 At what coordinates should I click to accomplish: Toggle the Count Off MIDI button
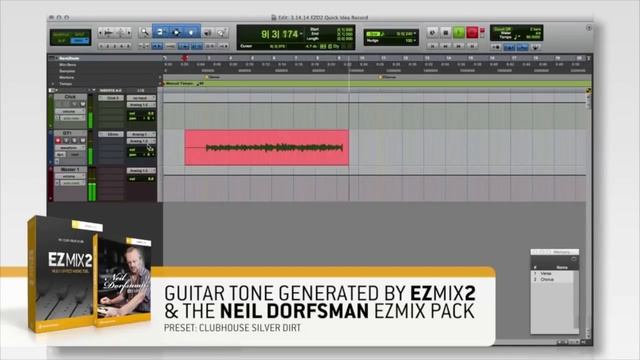(x=522, y=47)
